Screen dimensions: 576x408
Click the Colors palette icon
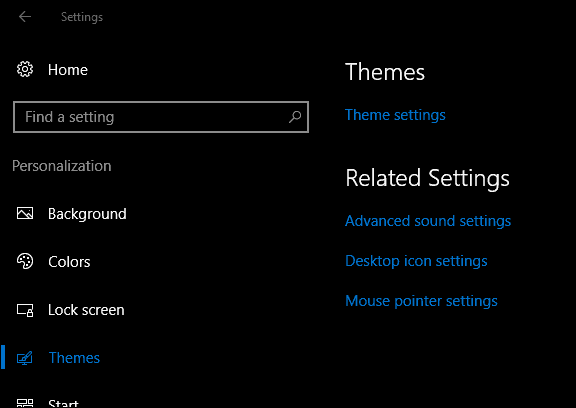tap(25, 261)
